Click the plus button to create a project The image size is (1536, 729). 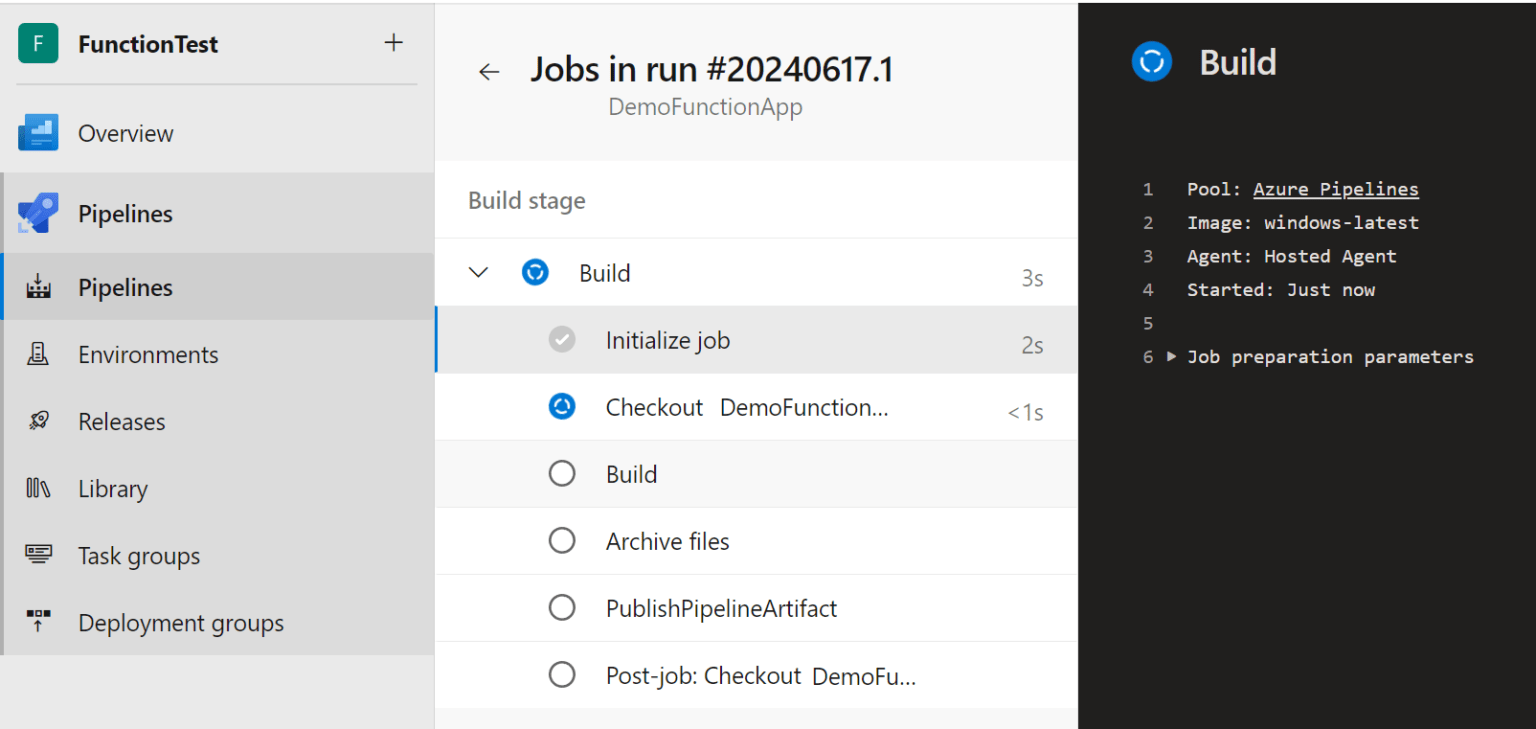394,42
